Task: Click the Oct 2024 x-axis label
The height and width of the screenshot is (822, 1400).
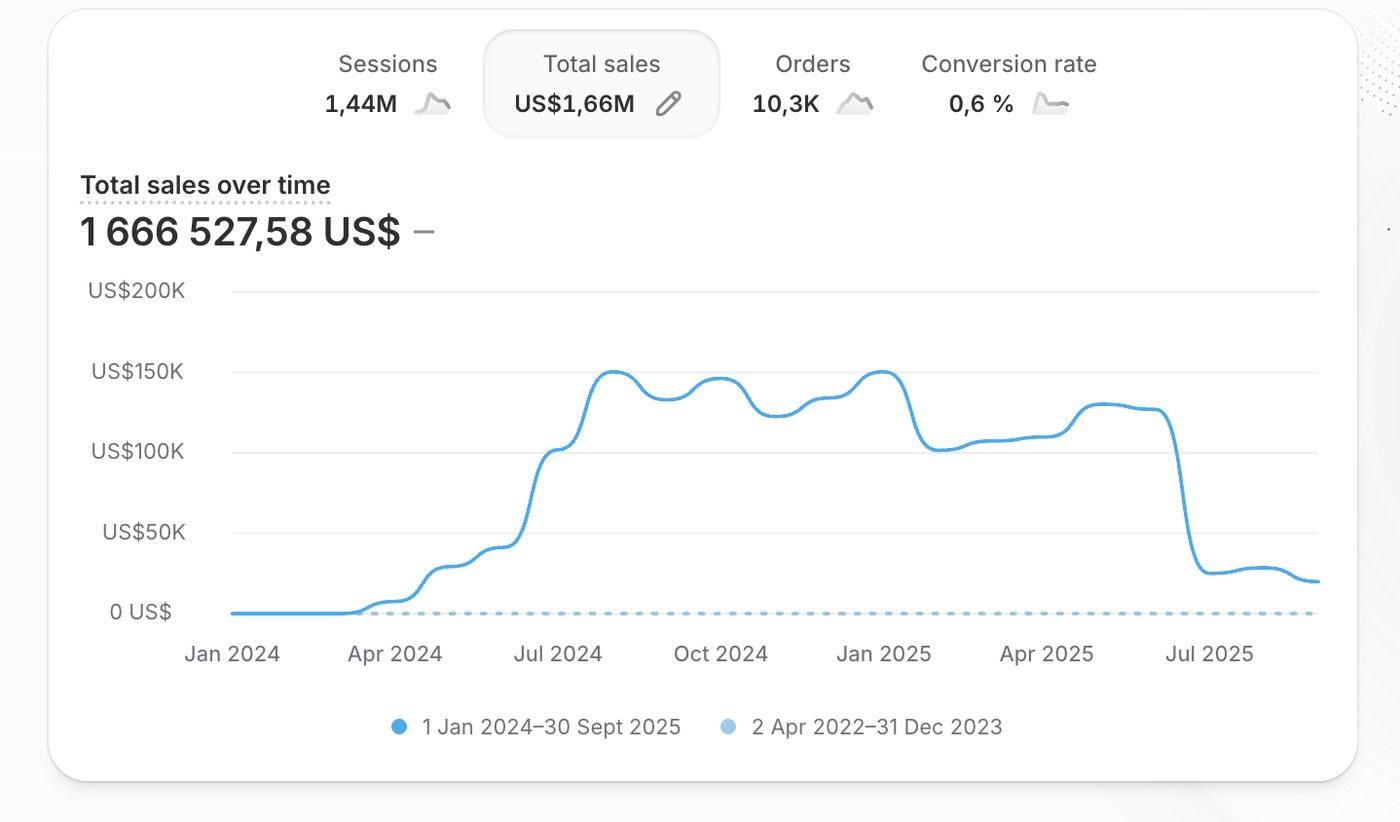Action: tap(721, 654)
